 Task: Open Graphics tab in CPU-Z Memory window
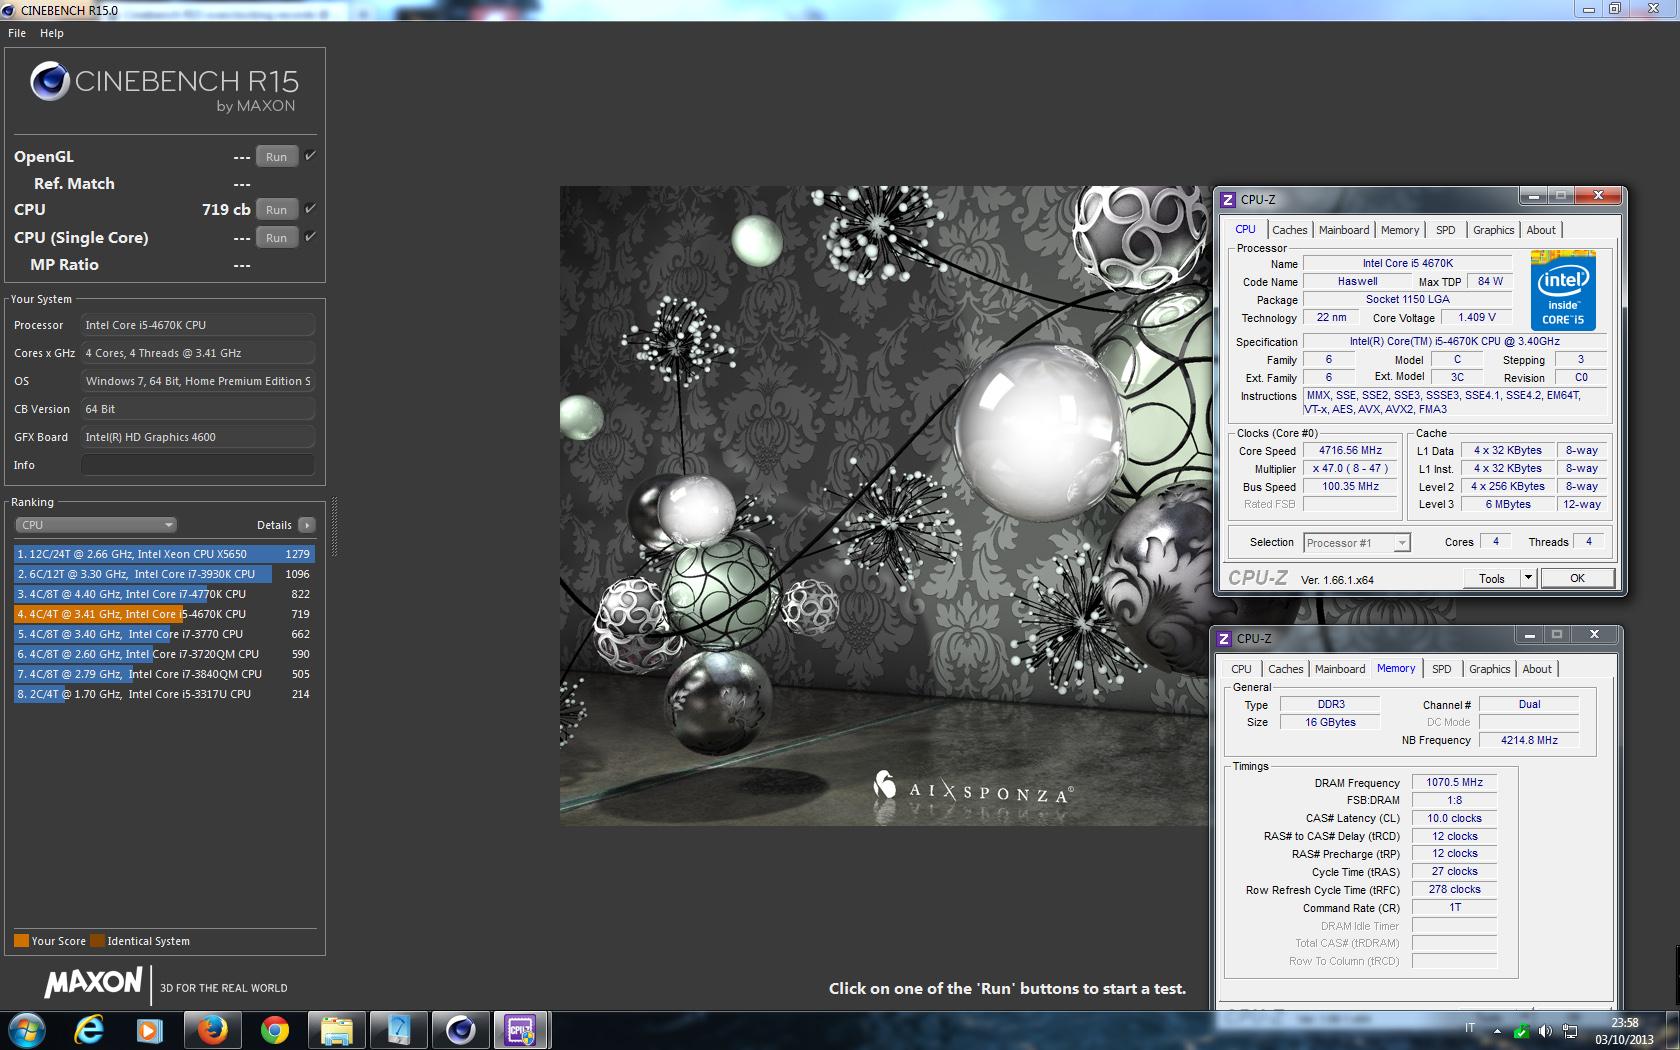pos(1490,669)
